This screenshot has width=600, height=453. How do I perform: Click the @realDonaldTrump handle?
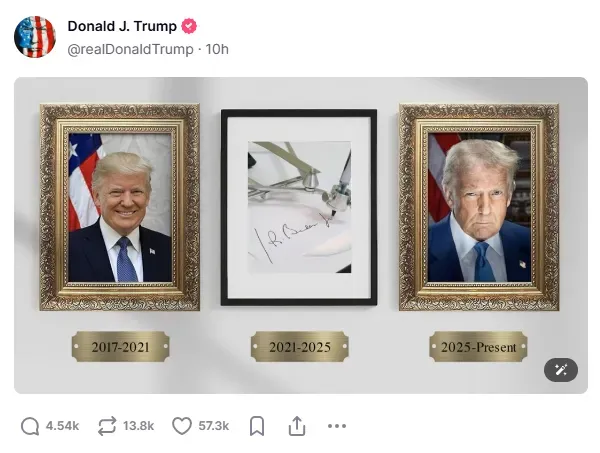point(130,49)
